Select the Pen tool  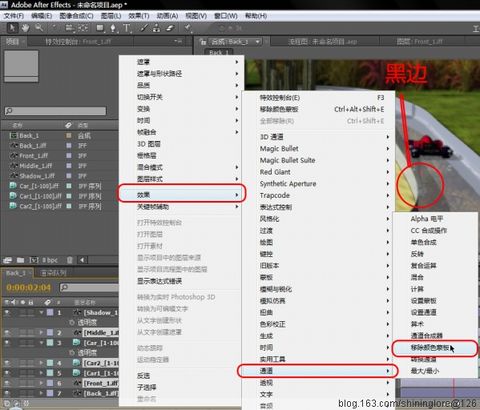click(x=113, y=28)
